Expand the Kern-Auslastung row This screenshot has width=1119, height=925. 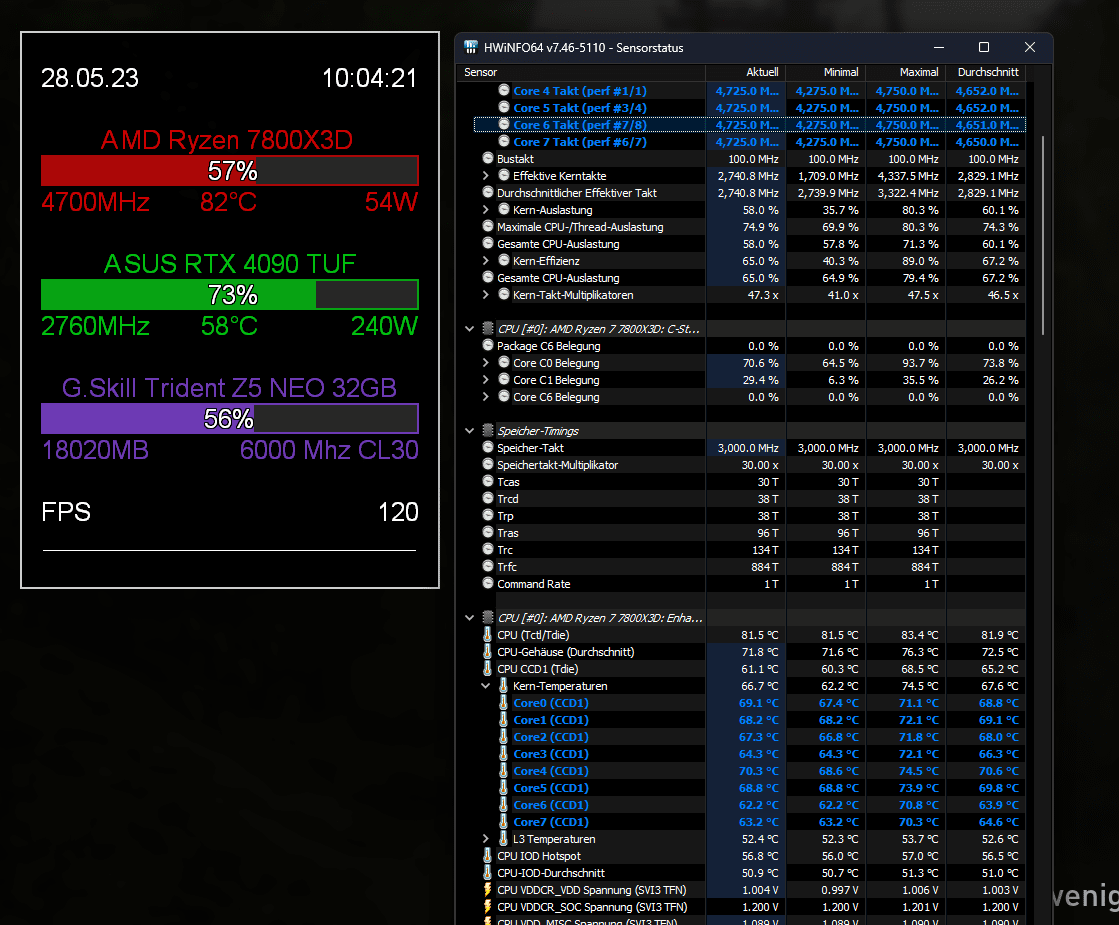[x=486, y=210]
